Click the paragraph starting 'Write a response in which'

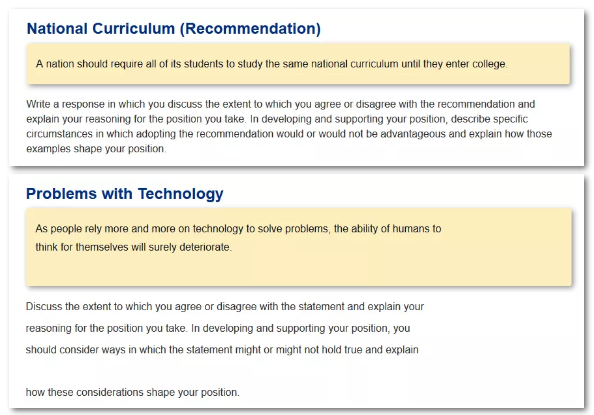click(289, 126)
